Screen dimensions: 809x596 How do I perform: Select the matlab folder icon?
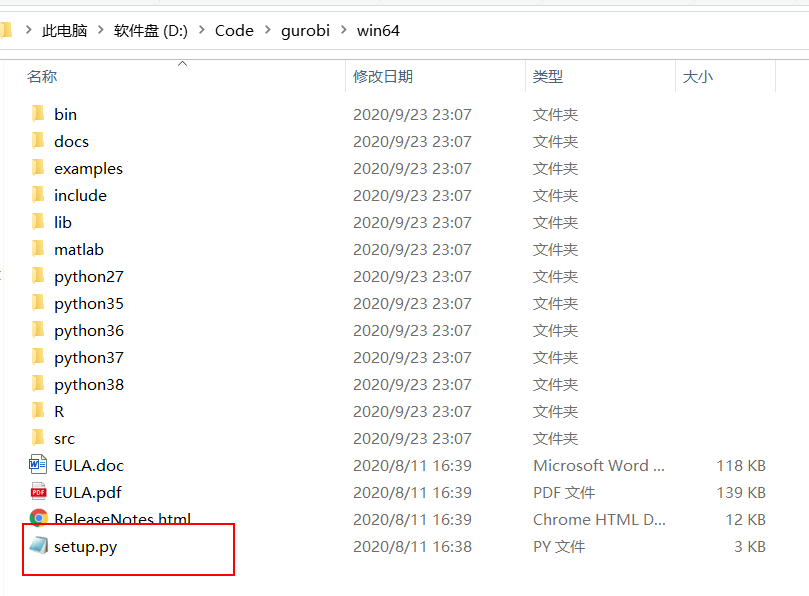[x=38, y=249]
